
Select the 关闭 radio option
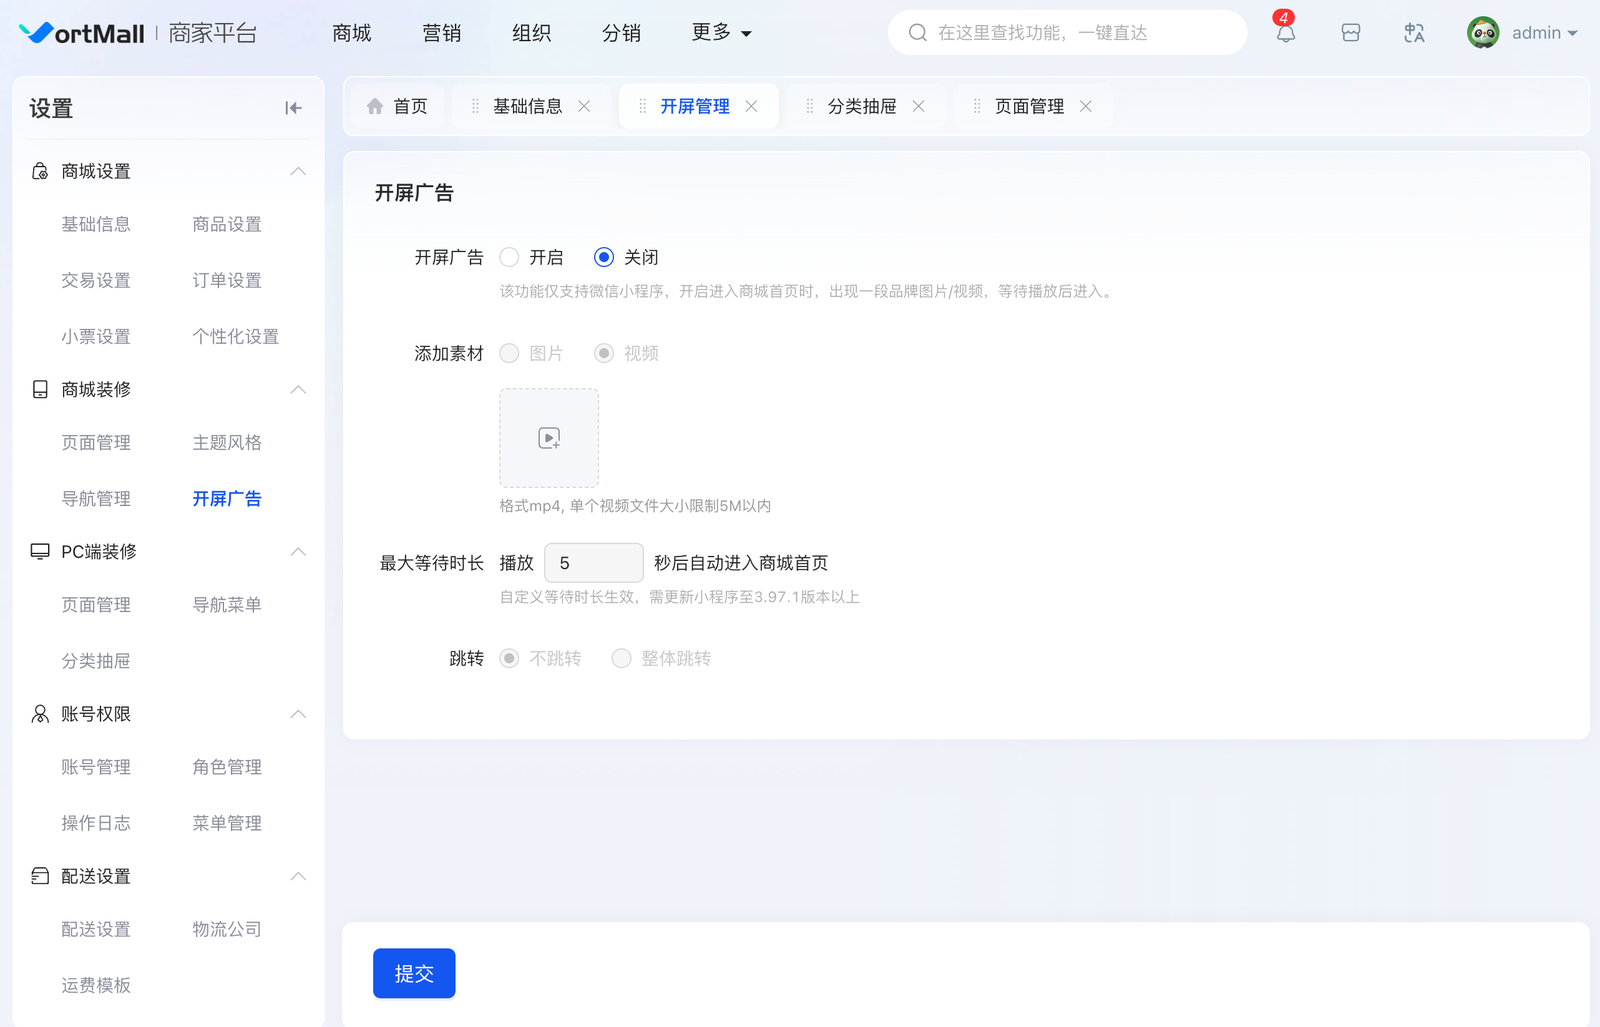click(x=604, y=257)
